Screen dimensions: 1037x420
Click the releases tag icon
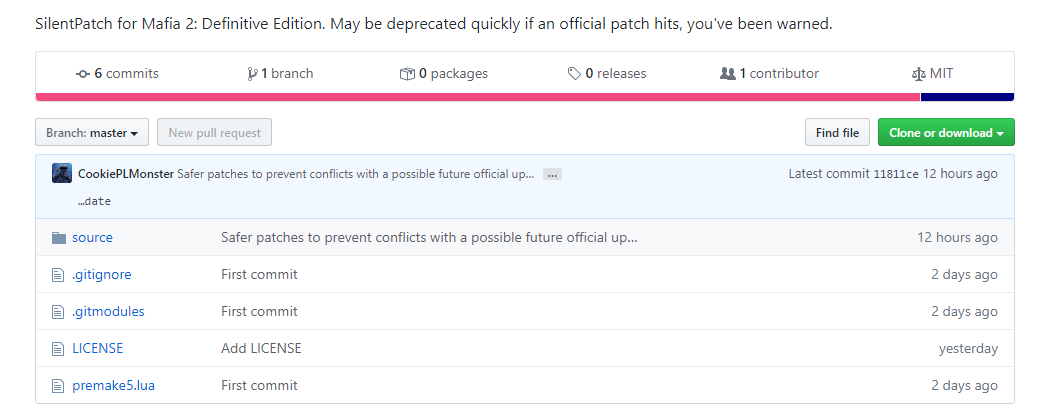pos(574,74)
